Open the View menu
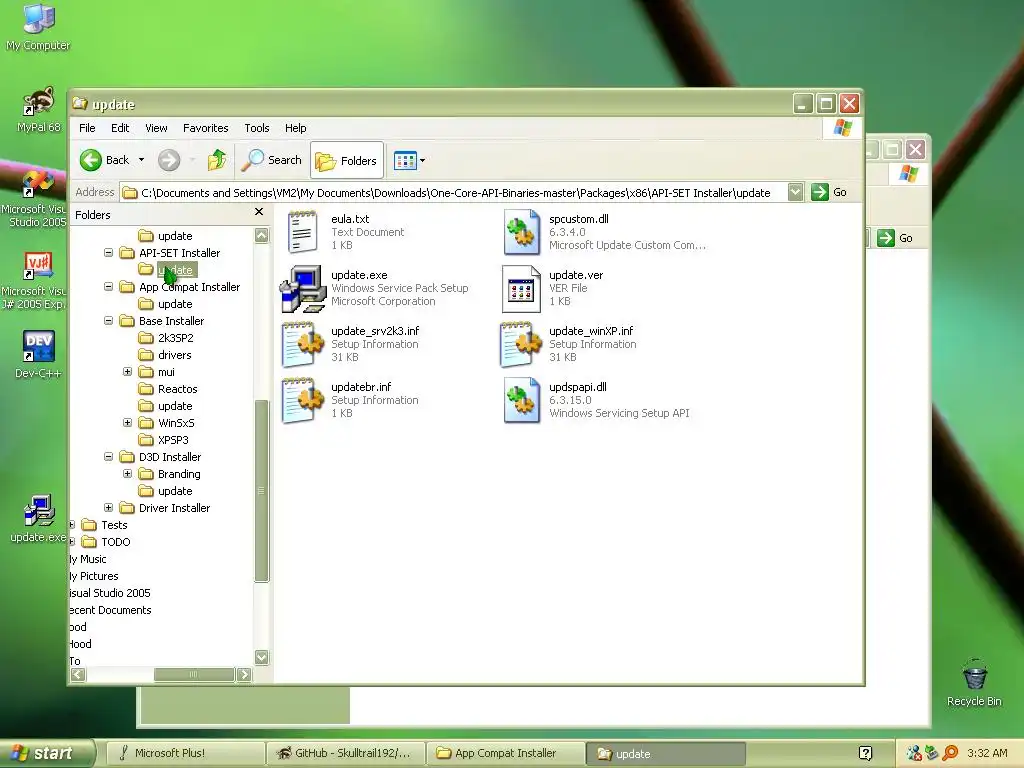The width and height of the screenshot is (1024, 768). (156, 128)
